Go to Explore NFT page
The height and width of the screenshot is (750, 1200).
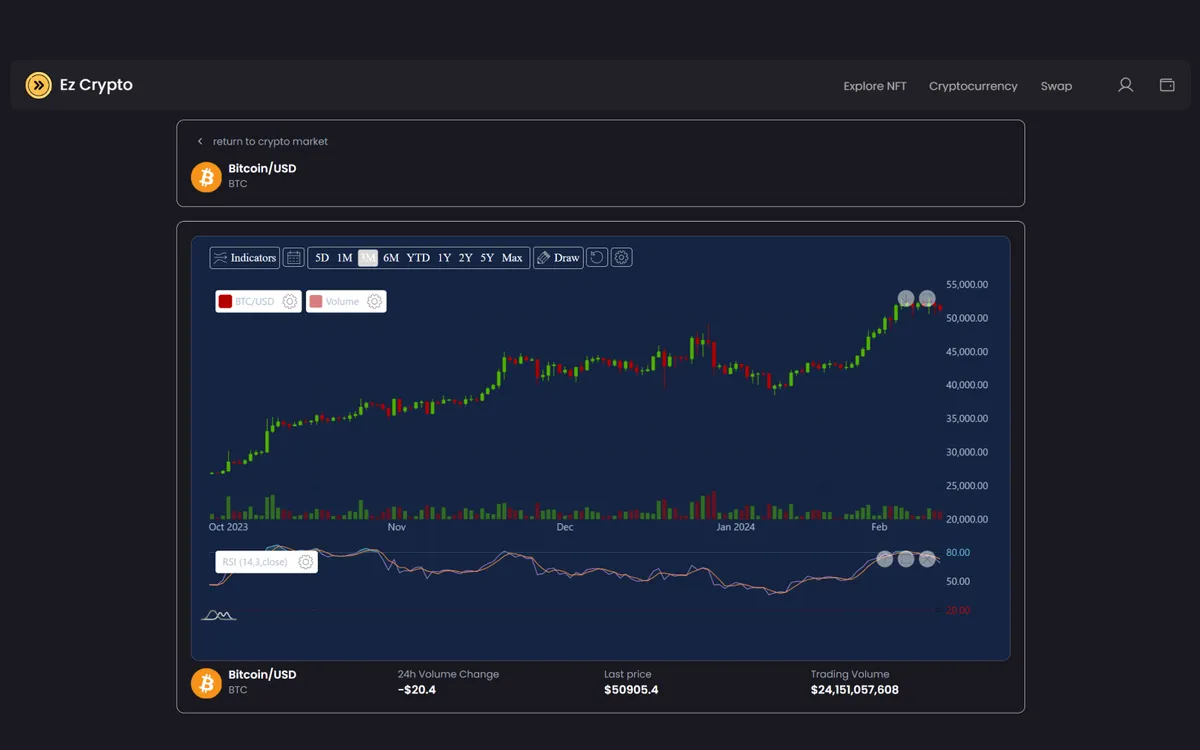tap(875, 86)
